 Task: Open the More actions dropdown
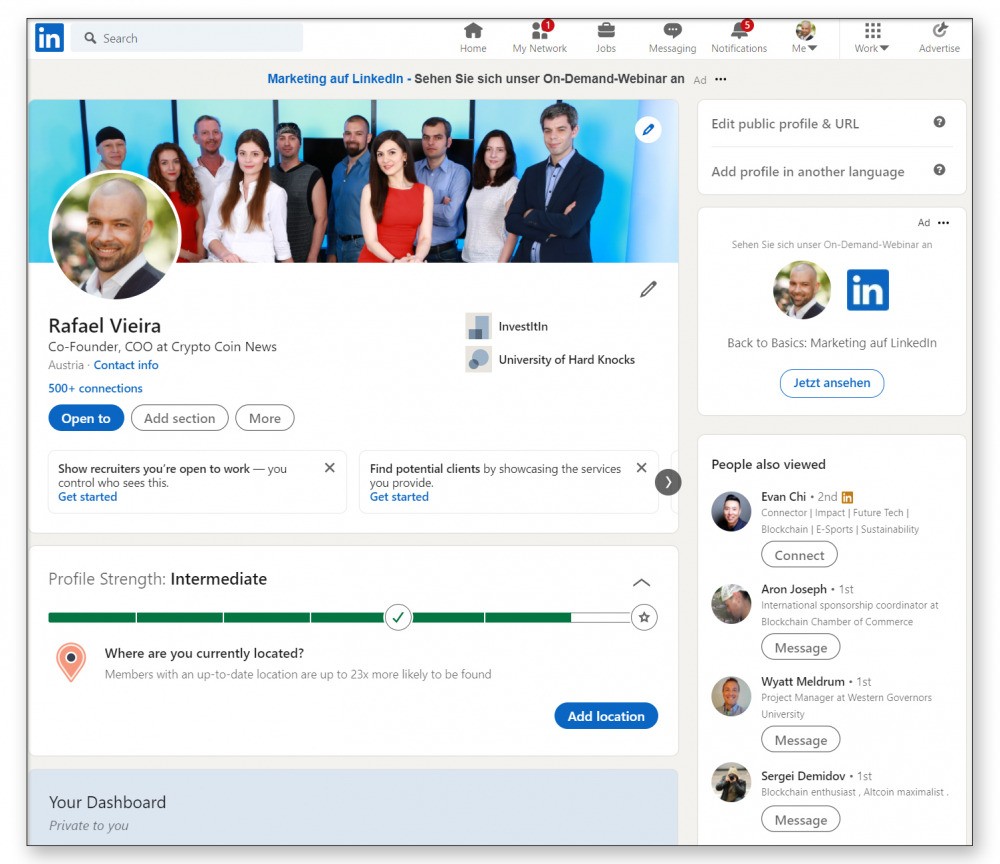pos(265,418)
